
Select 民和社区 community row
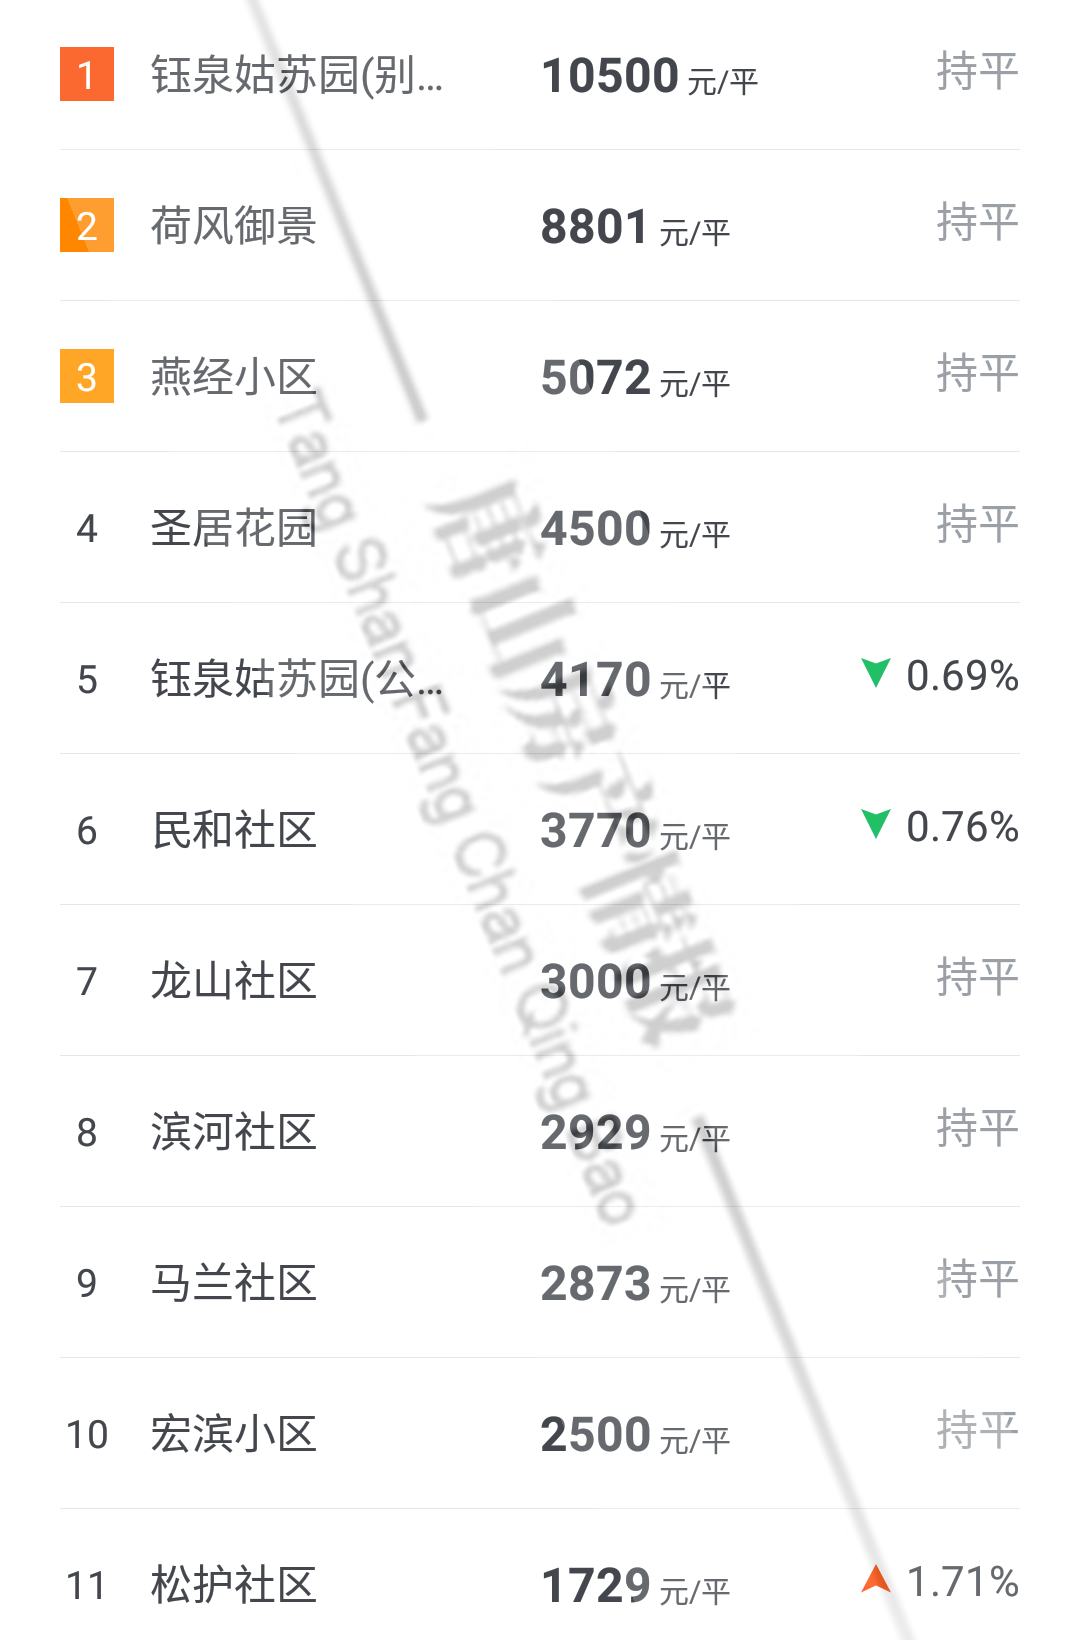coord(234,830)
